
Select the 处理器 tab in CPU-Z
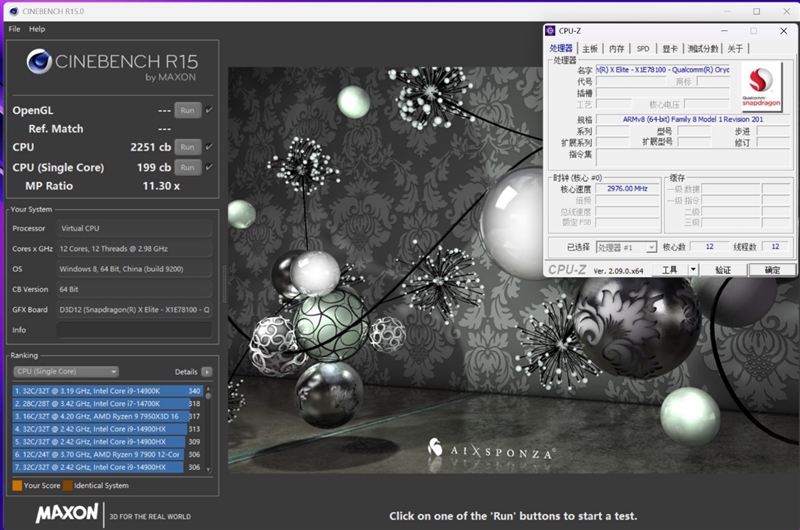tap(561, 48)
